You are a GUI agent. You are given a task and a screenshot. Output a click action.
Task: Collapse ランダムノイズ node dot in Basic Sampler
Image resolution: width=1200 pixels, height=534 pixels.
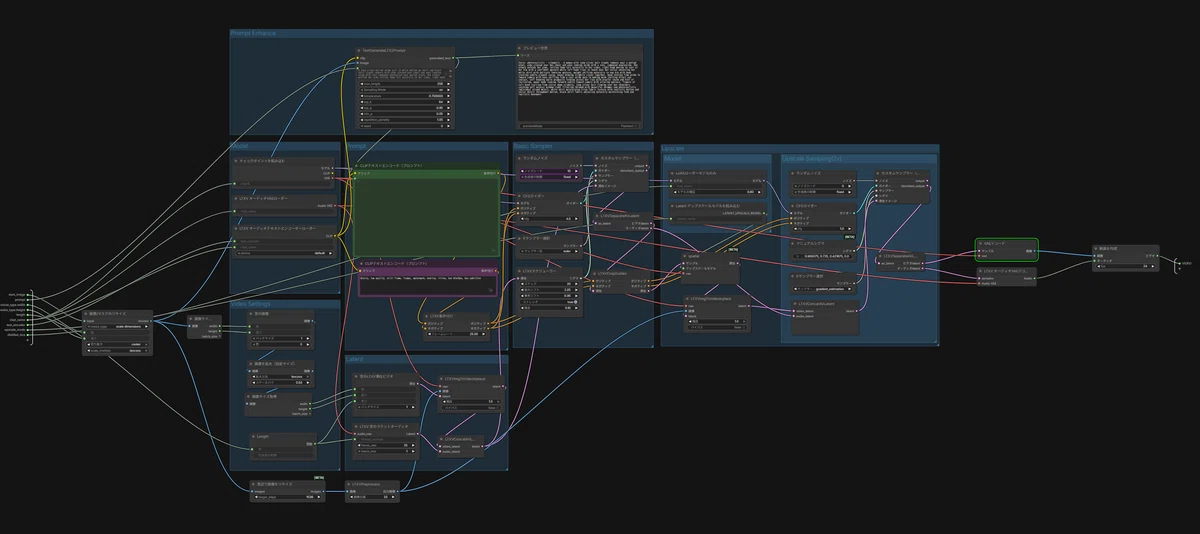521,158
